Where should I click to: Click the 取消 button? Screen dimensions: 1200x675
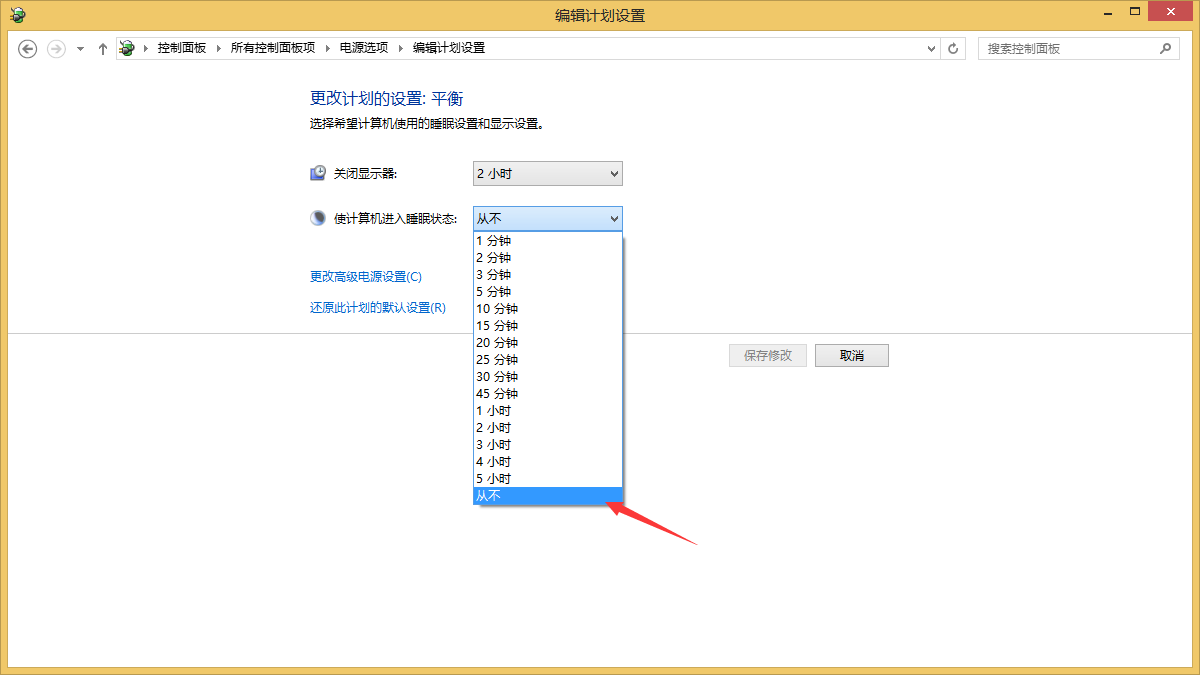point(851,356)
